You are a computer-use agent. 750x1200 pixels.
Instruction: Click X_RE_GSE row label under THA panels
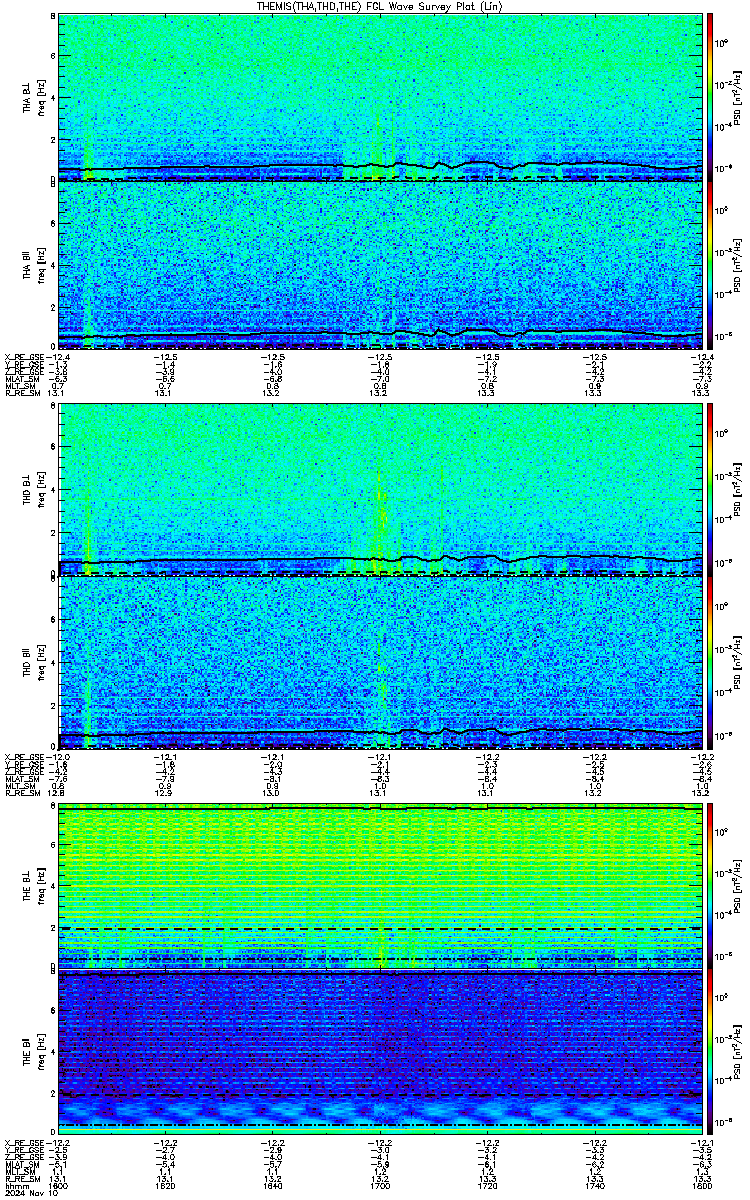point(24,357)
